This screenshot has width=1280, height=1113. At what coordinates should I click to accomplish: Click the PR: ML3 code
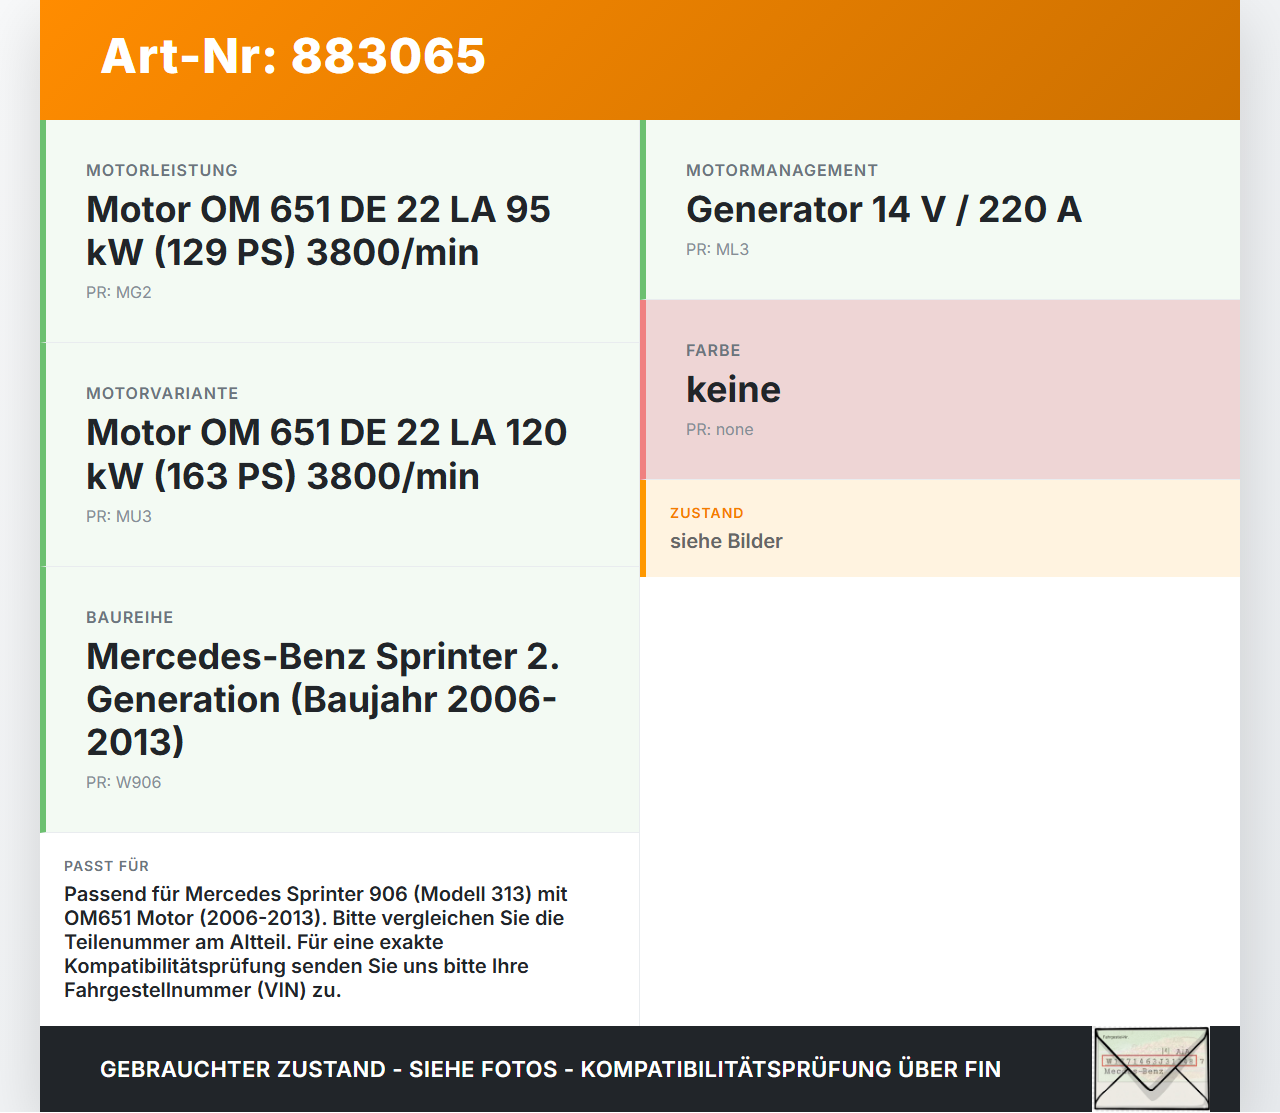click(717, 249)
